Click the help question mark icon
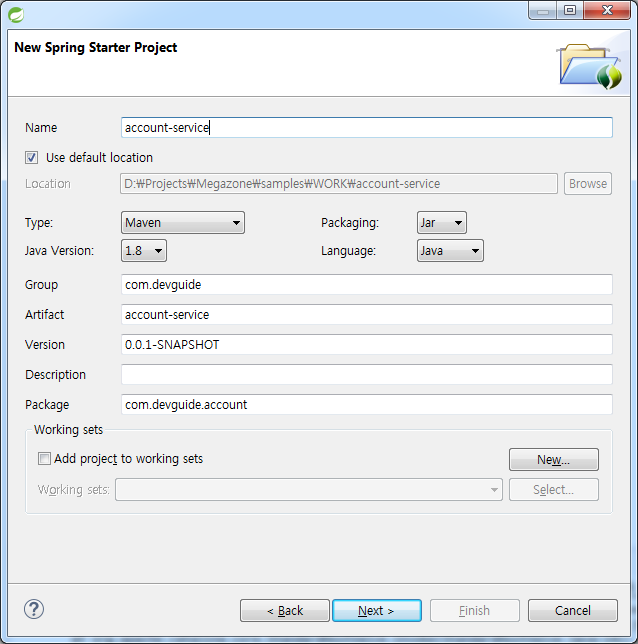 coord(34,609)
